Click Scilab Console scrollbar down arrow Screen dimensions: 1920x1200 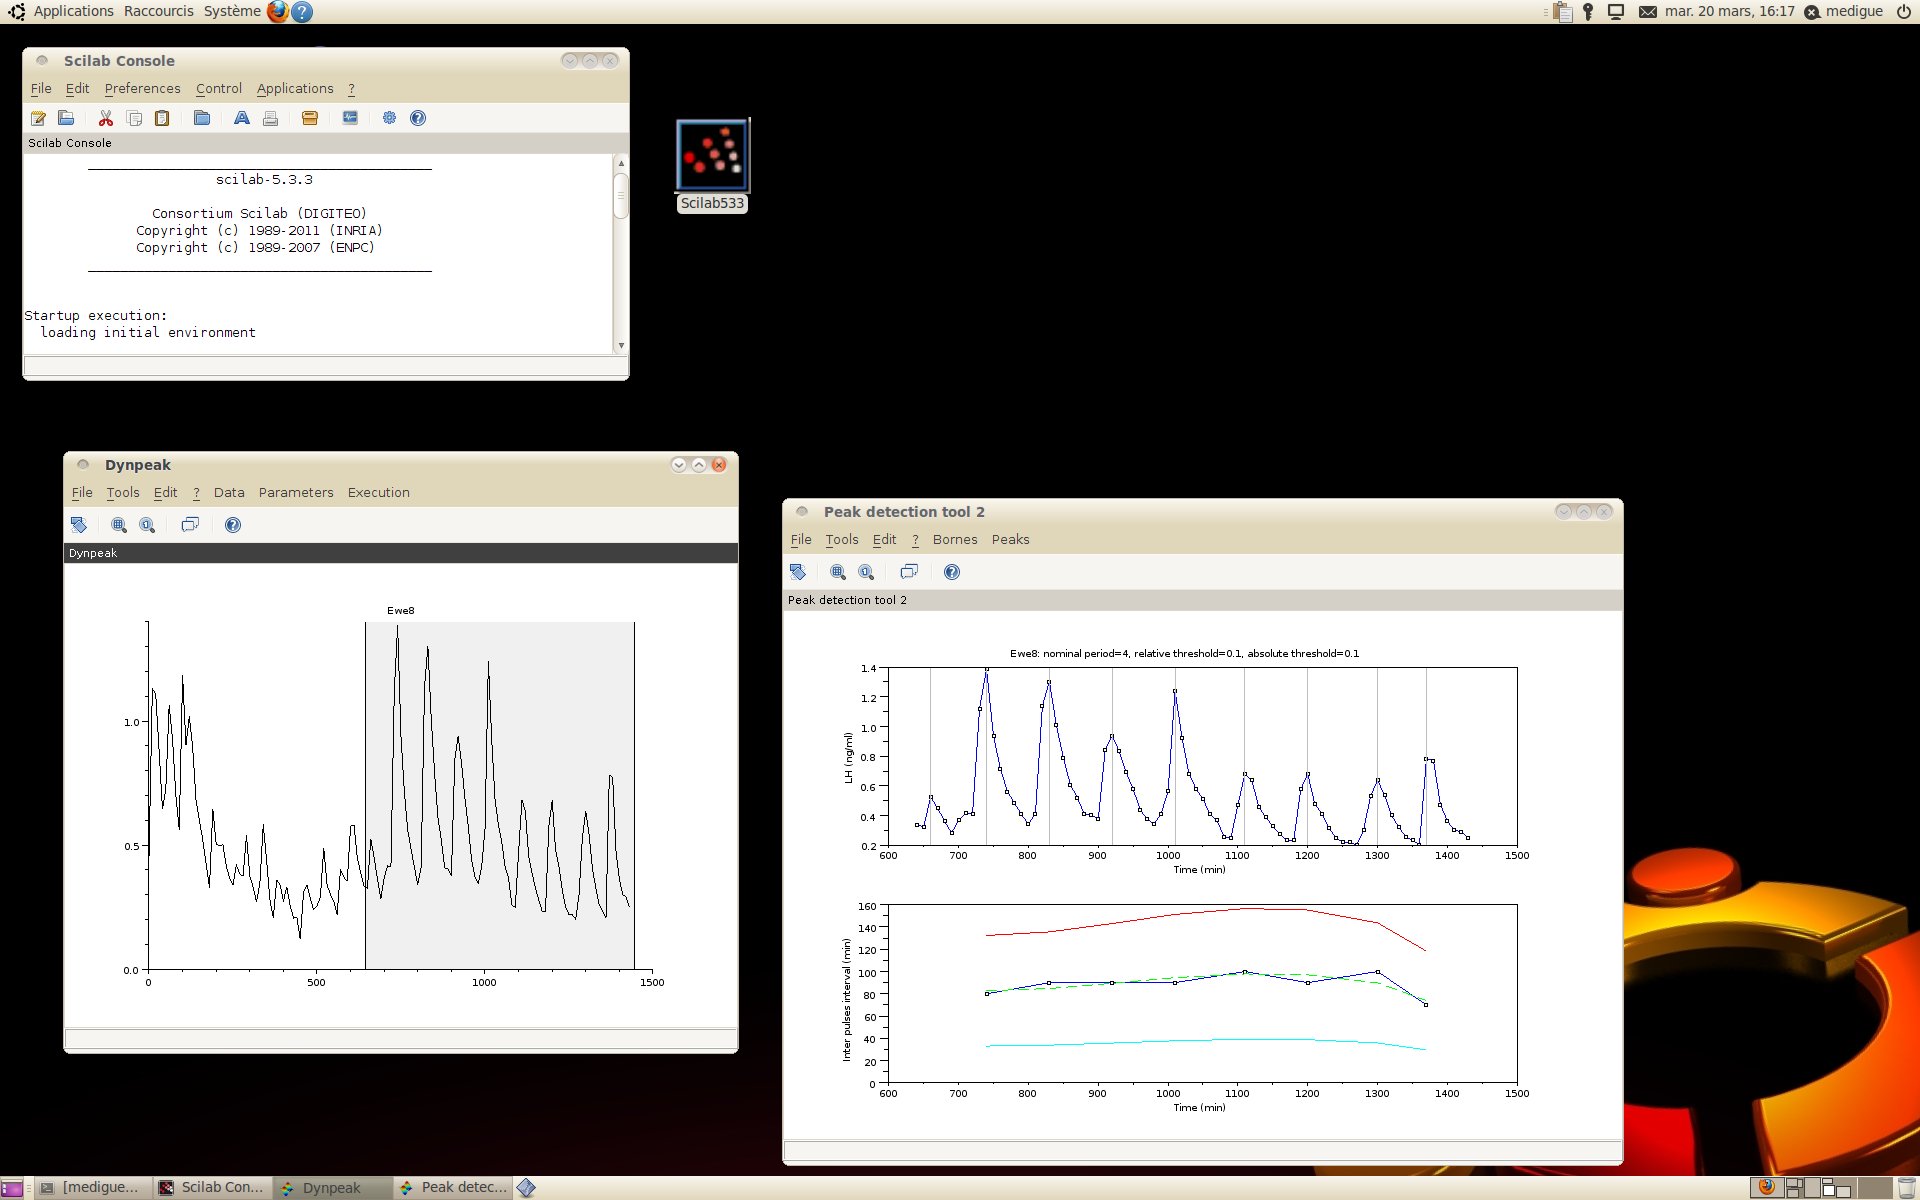pyautogui.click(x=621, y=345)
